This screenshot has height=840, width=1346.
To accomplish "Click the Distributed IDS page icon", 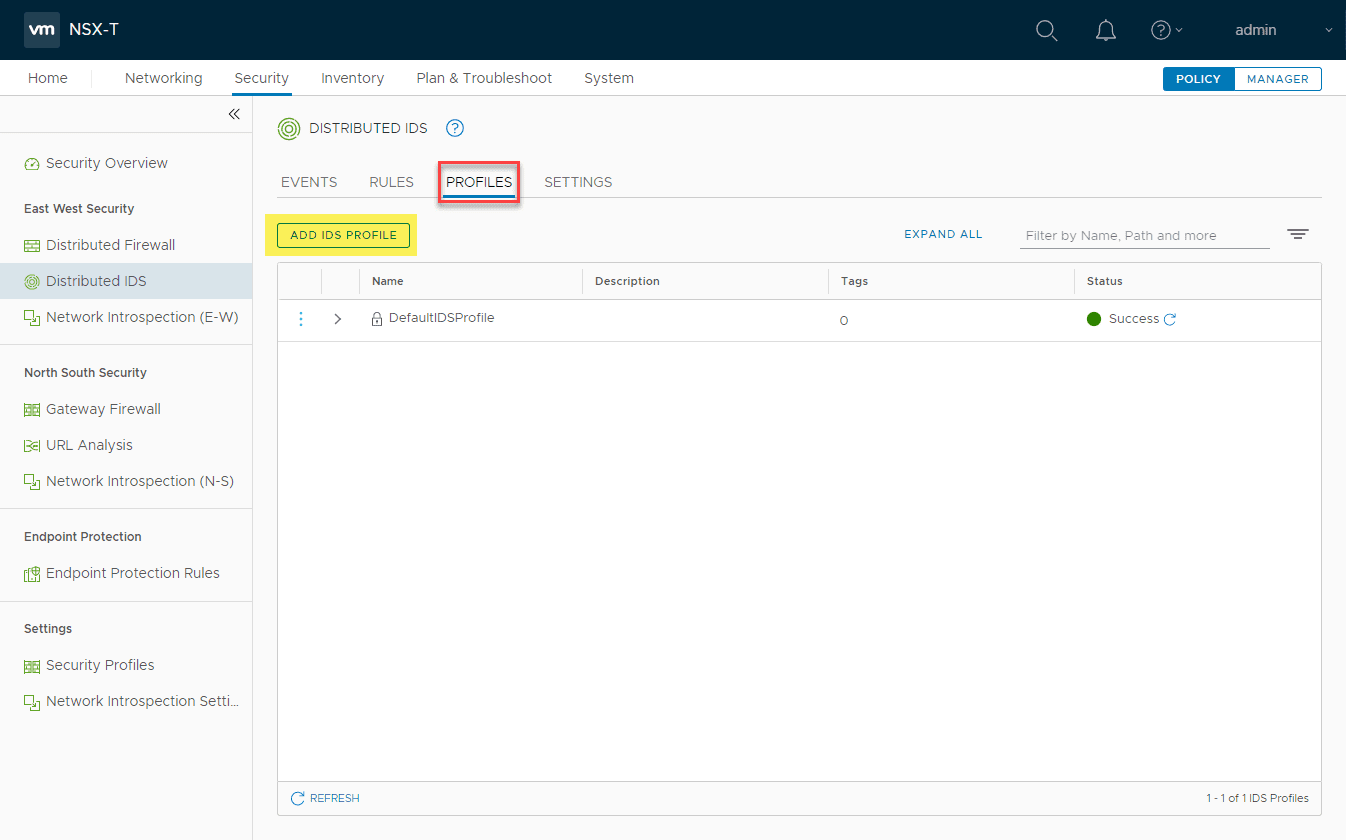I will 289,128.
